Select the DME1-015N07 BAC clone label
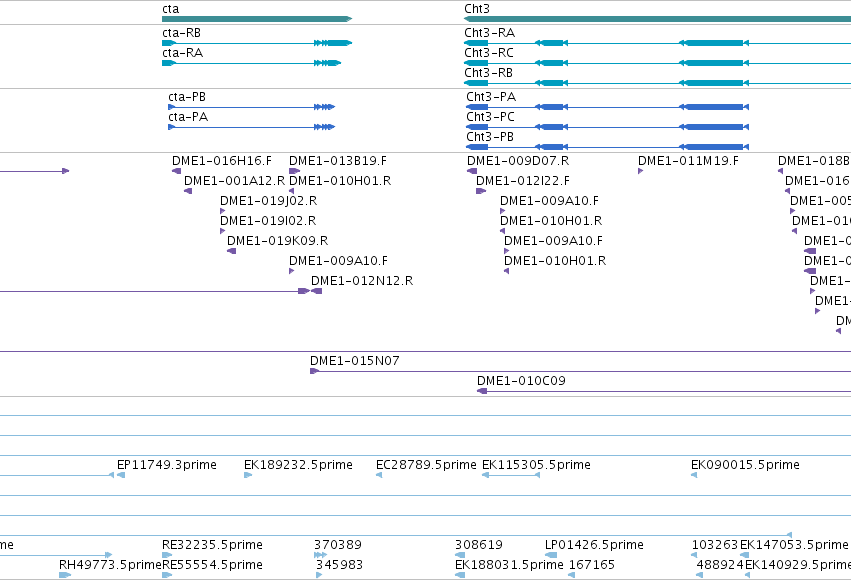This screenshot has width=851, height=580. click(x=354, y=361)
